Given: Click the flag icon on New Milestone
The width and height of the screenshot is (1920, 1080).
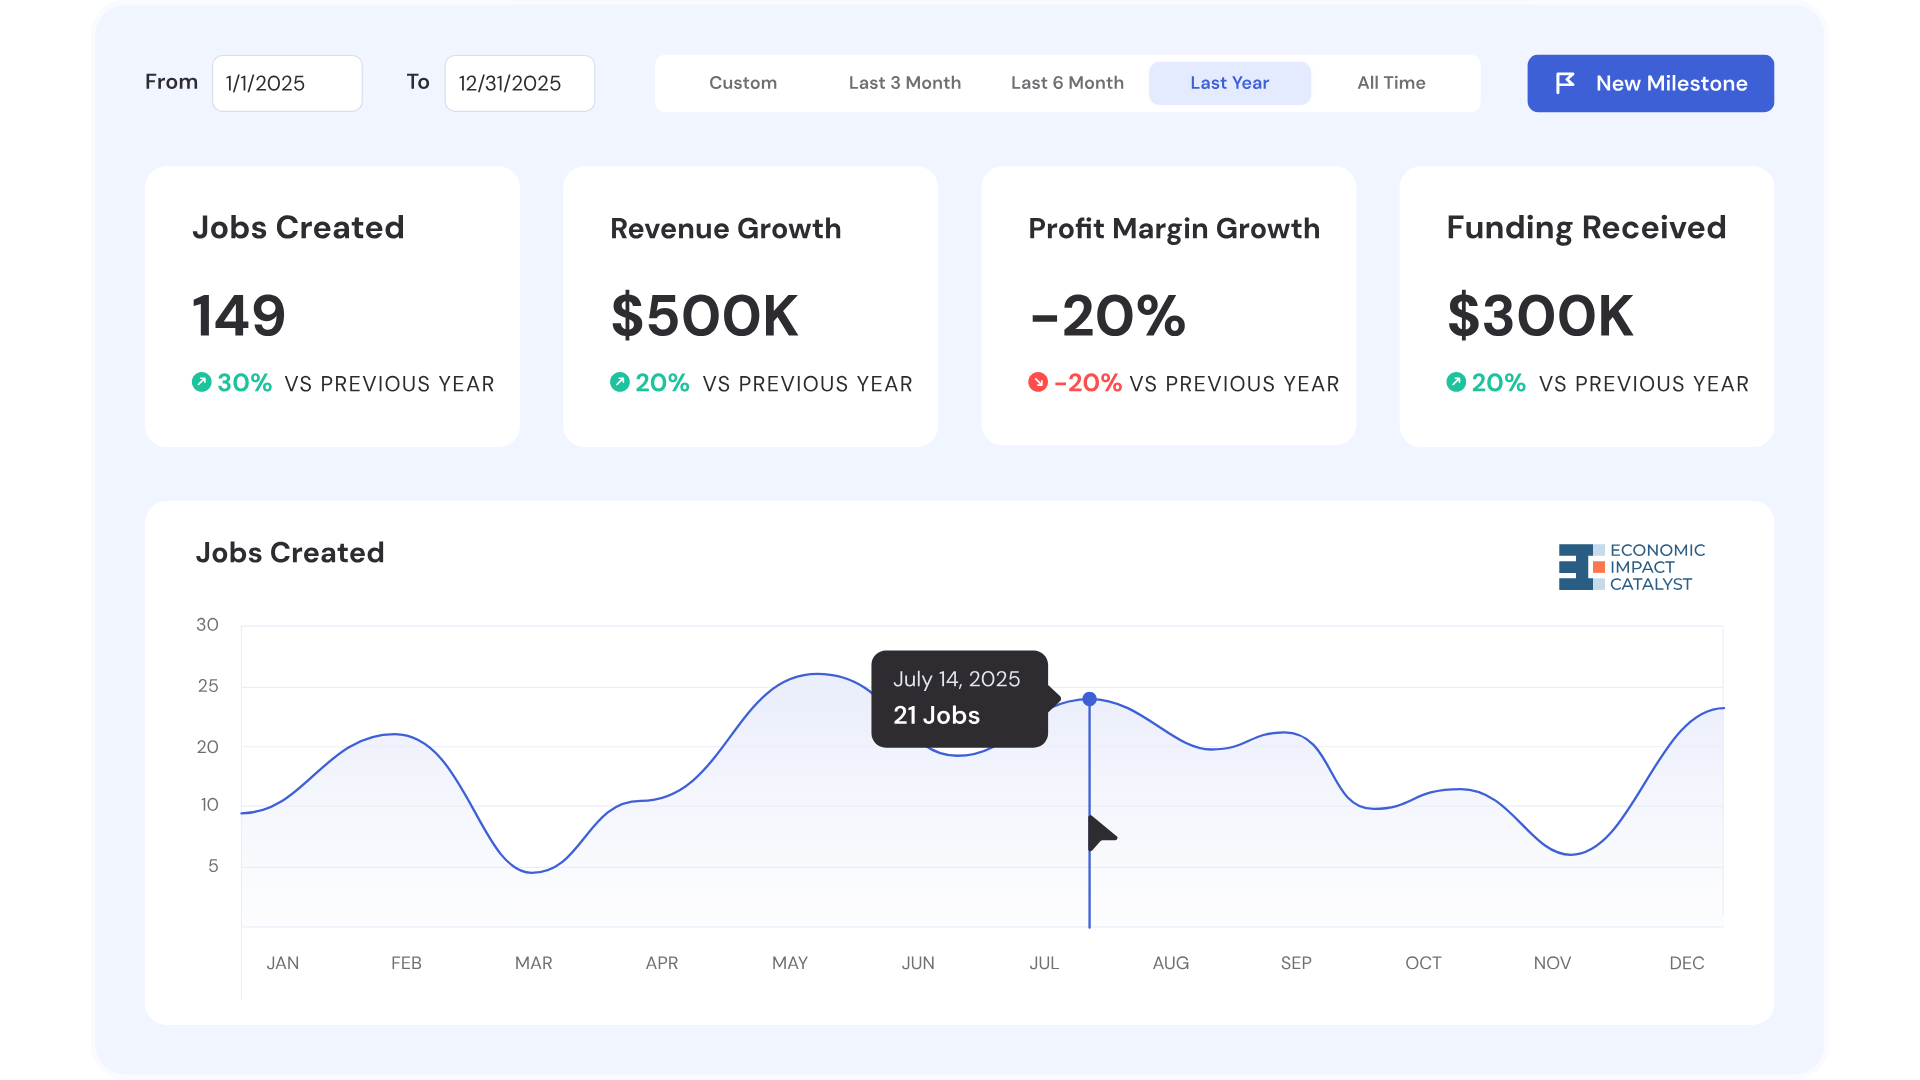Looking at the screenshot, I should pos(1565,83).
